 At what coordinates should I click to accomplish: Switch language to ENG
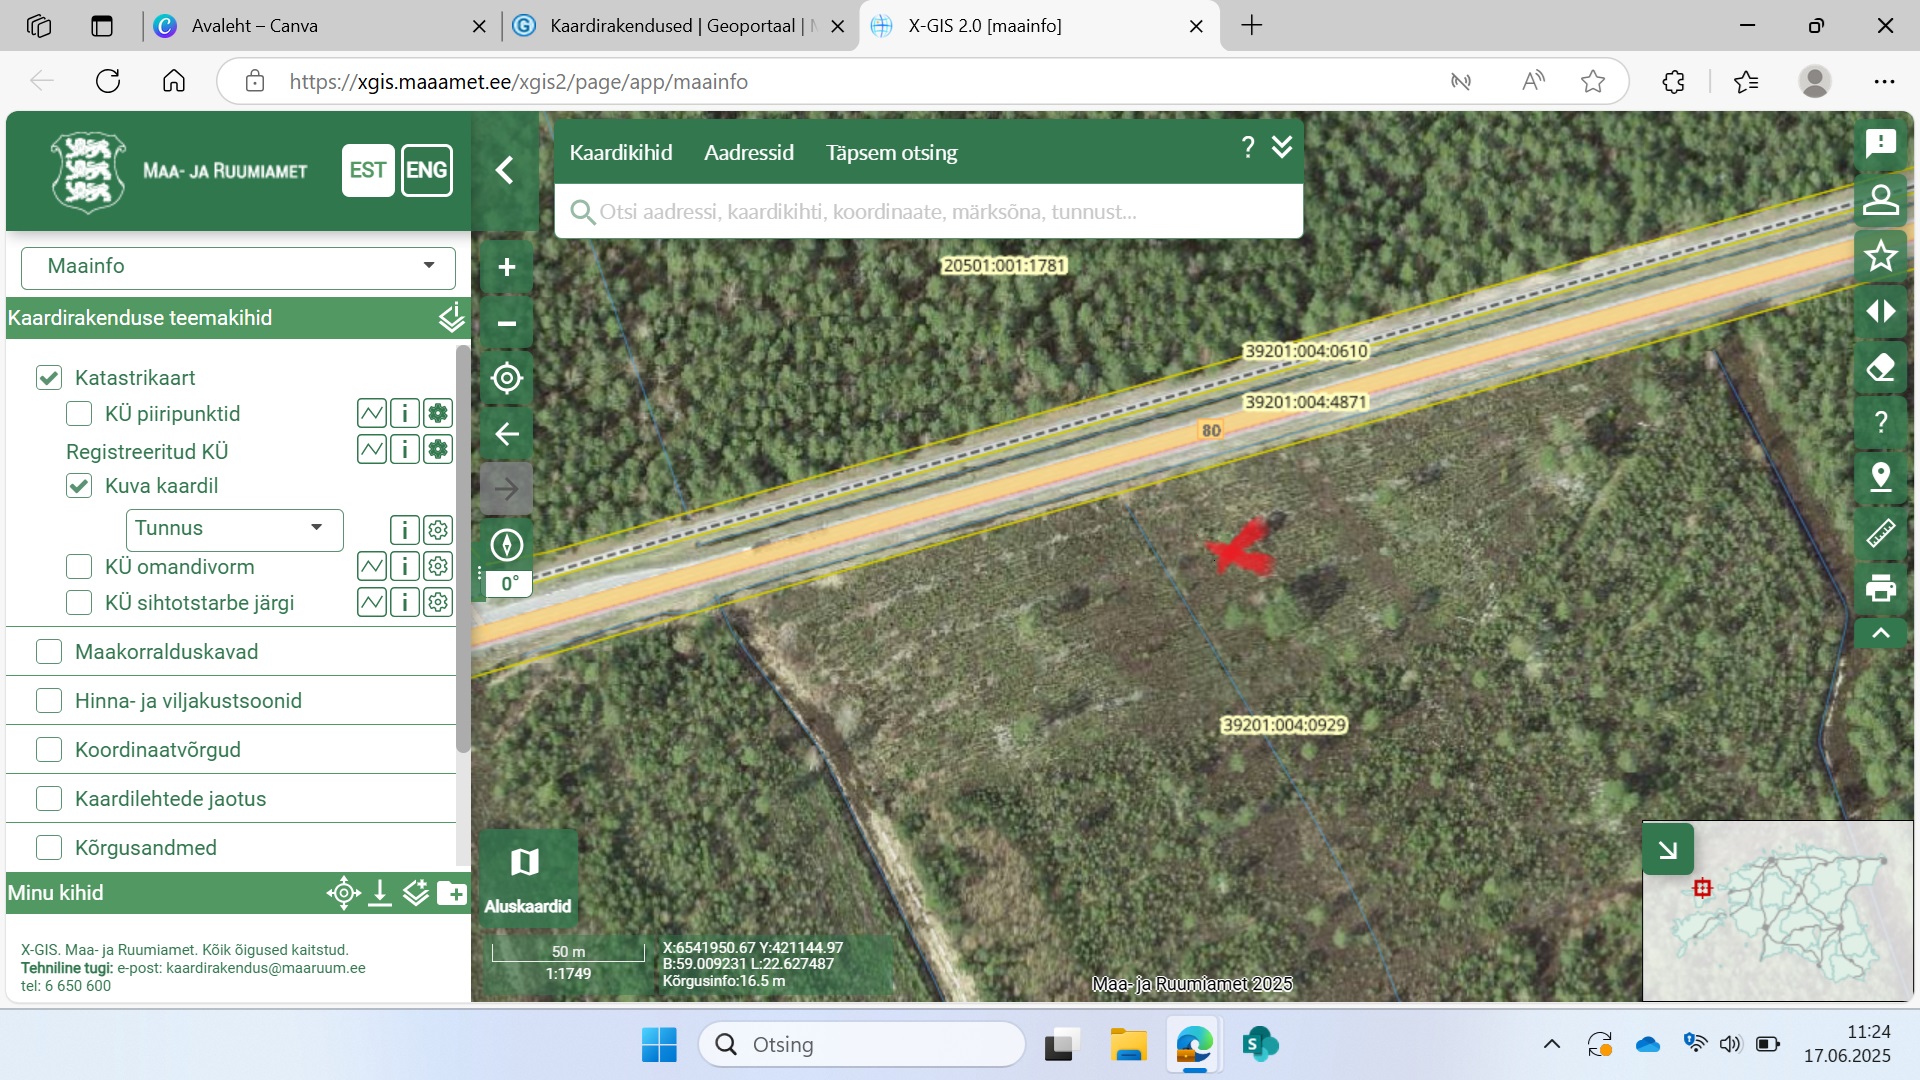(x=426, y=170)
